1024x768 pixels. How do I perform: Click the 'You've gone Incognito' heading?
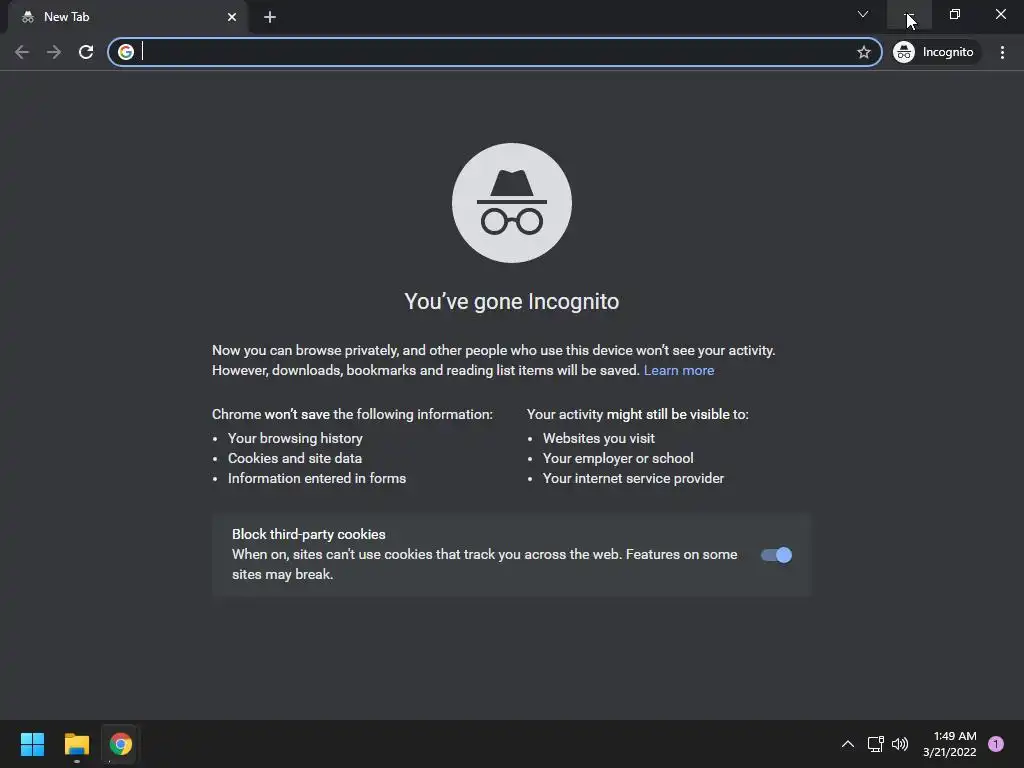[512, 302]
